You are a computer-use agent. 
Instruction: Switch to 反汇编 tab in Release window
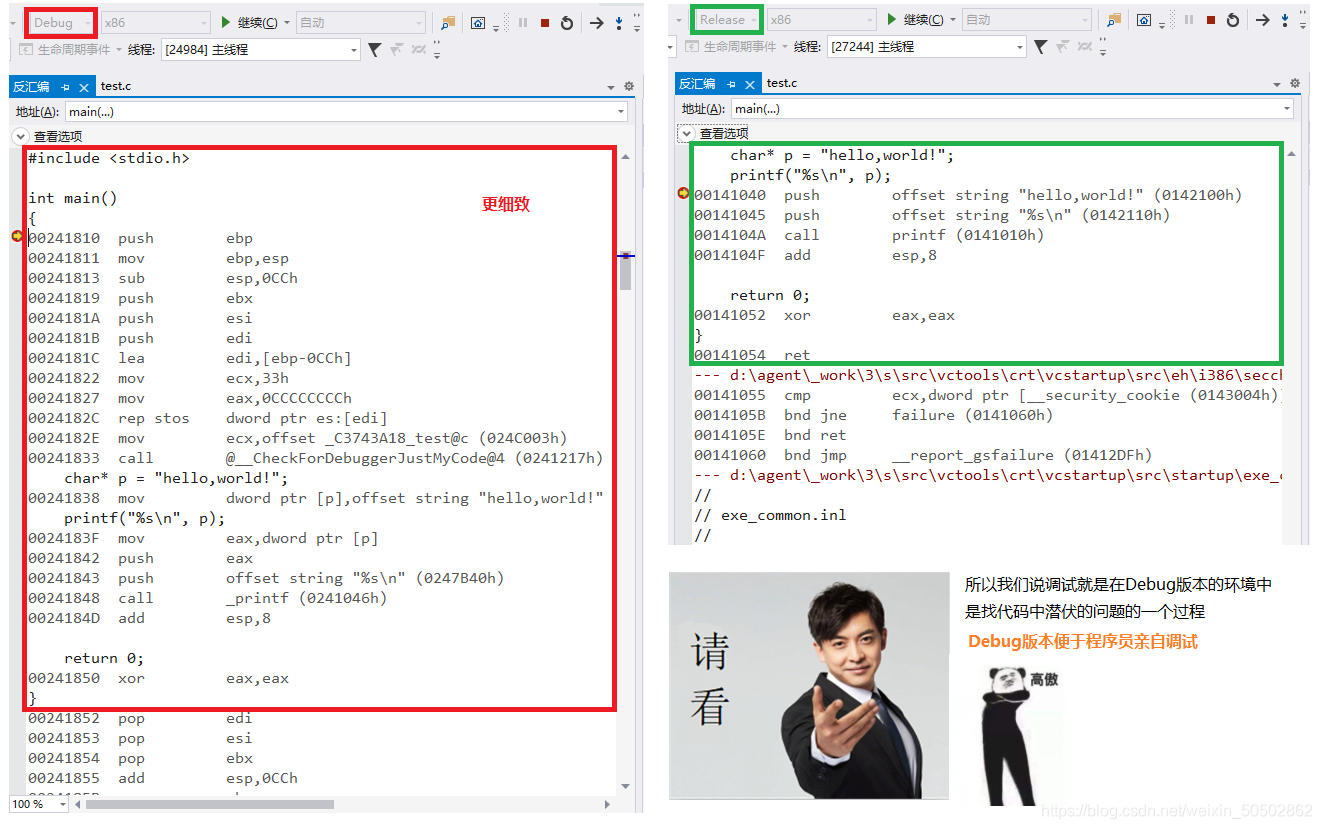(697, 83)
